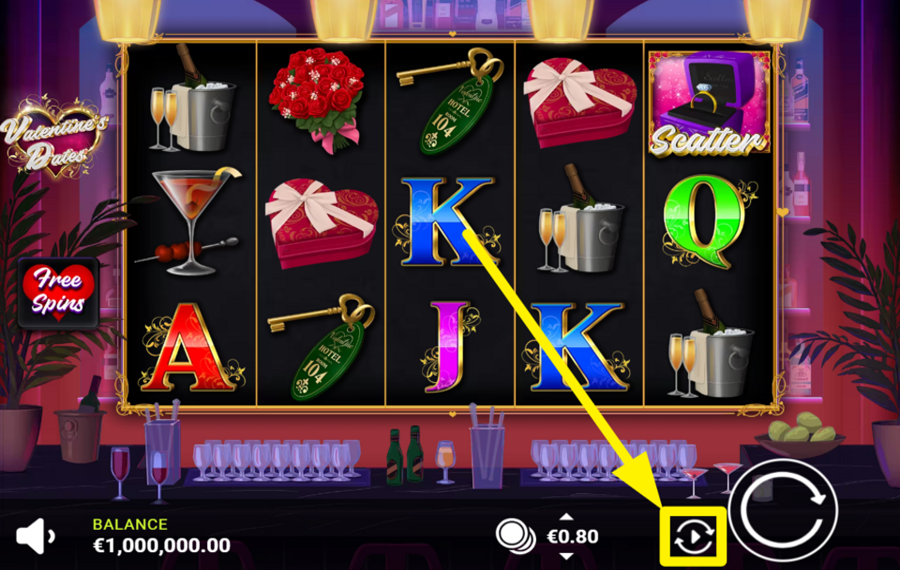This screenshot has height=570, width=900.
Task: Click the large spin button
Action: pyautogui.click(x=783, y=513)
